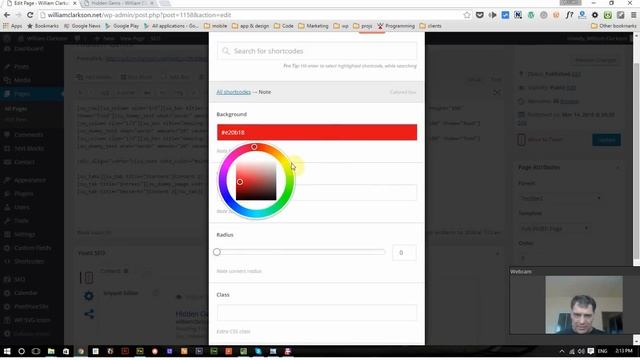Click the volume icon in system tray
The width and height of the screenshot is (640, 360).
coord(581,351)
